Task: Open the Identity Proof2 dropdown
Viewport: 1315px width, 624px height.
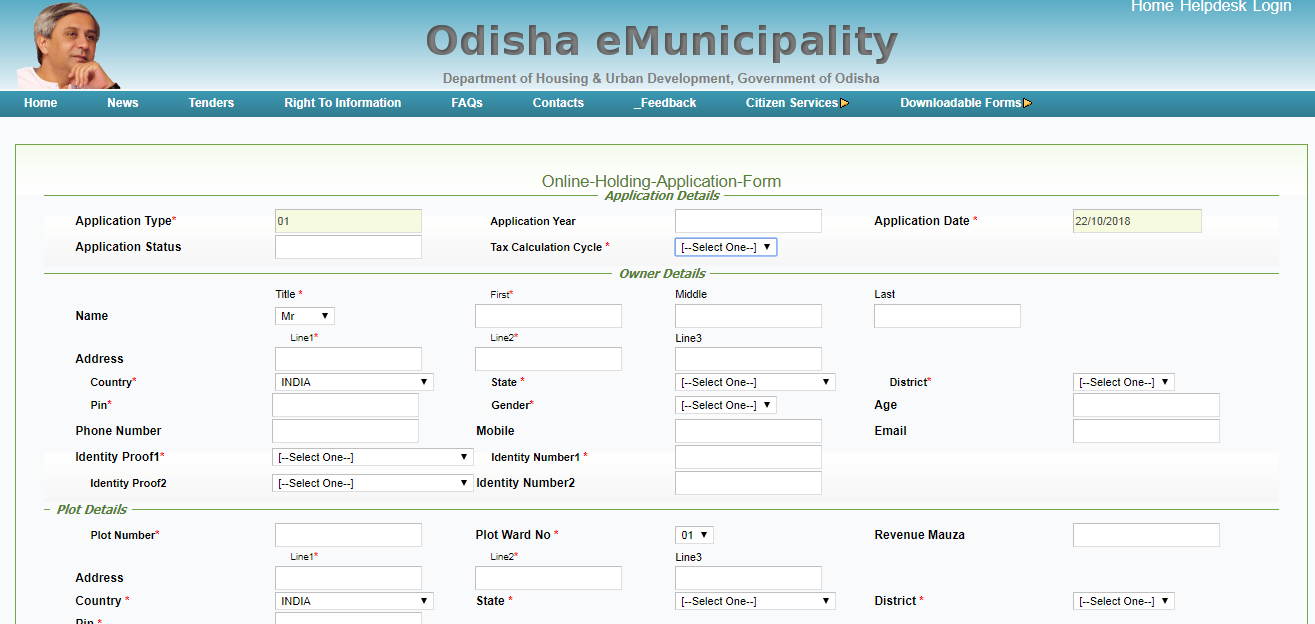Action: tap(372, 482)
